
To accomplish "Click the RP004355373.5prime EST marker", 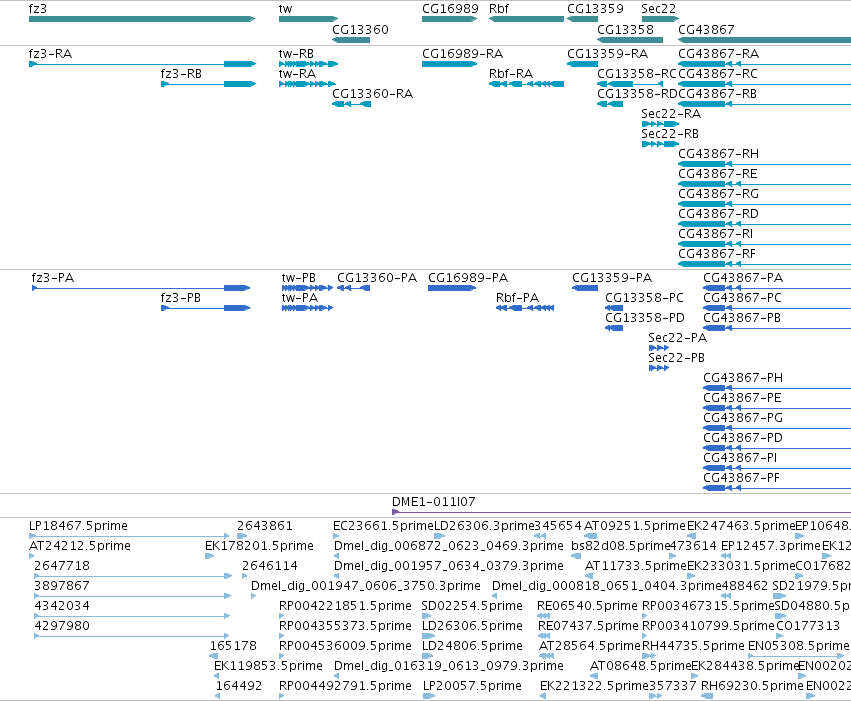I will (282, 636).
